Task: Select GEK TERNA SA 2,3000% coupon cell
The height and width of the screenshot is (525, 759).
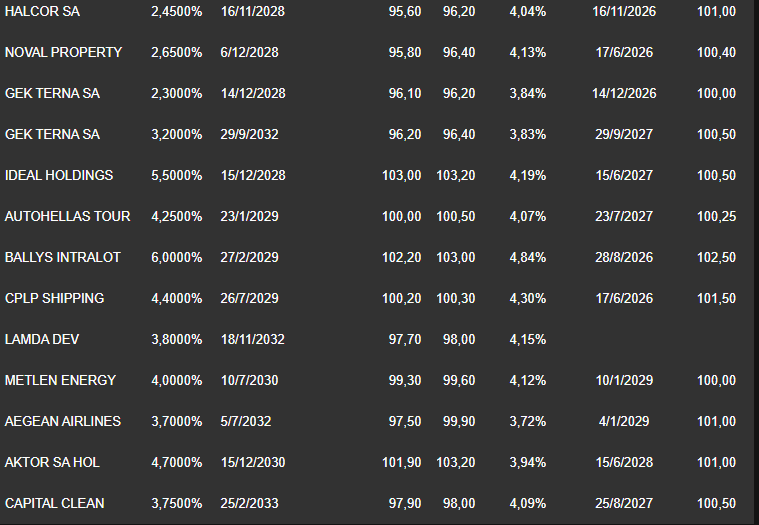Action: tap(177, 93)
